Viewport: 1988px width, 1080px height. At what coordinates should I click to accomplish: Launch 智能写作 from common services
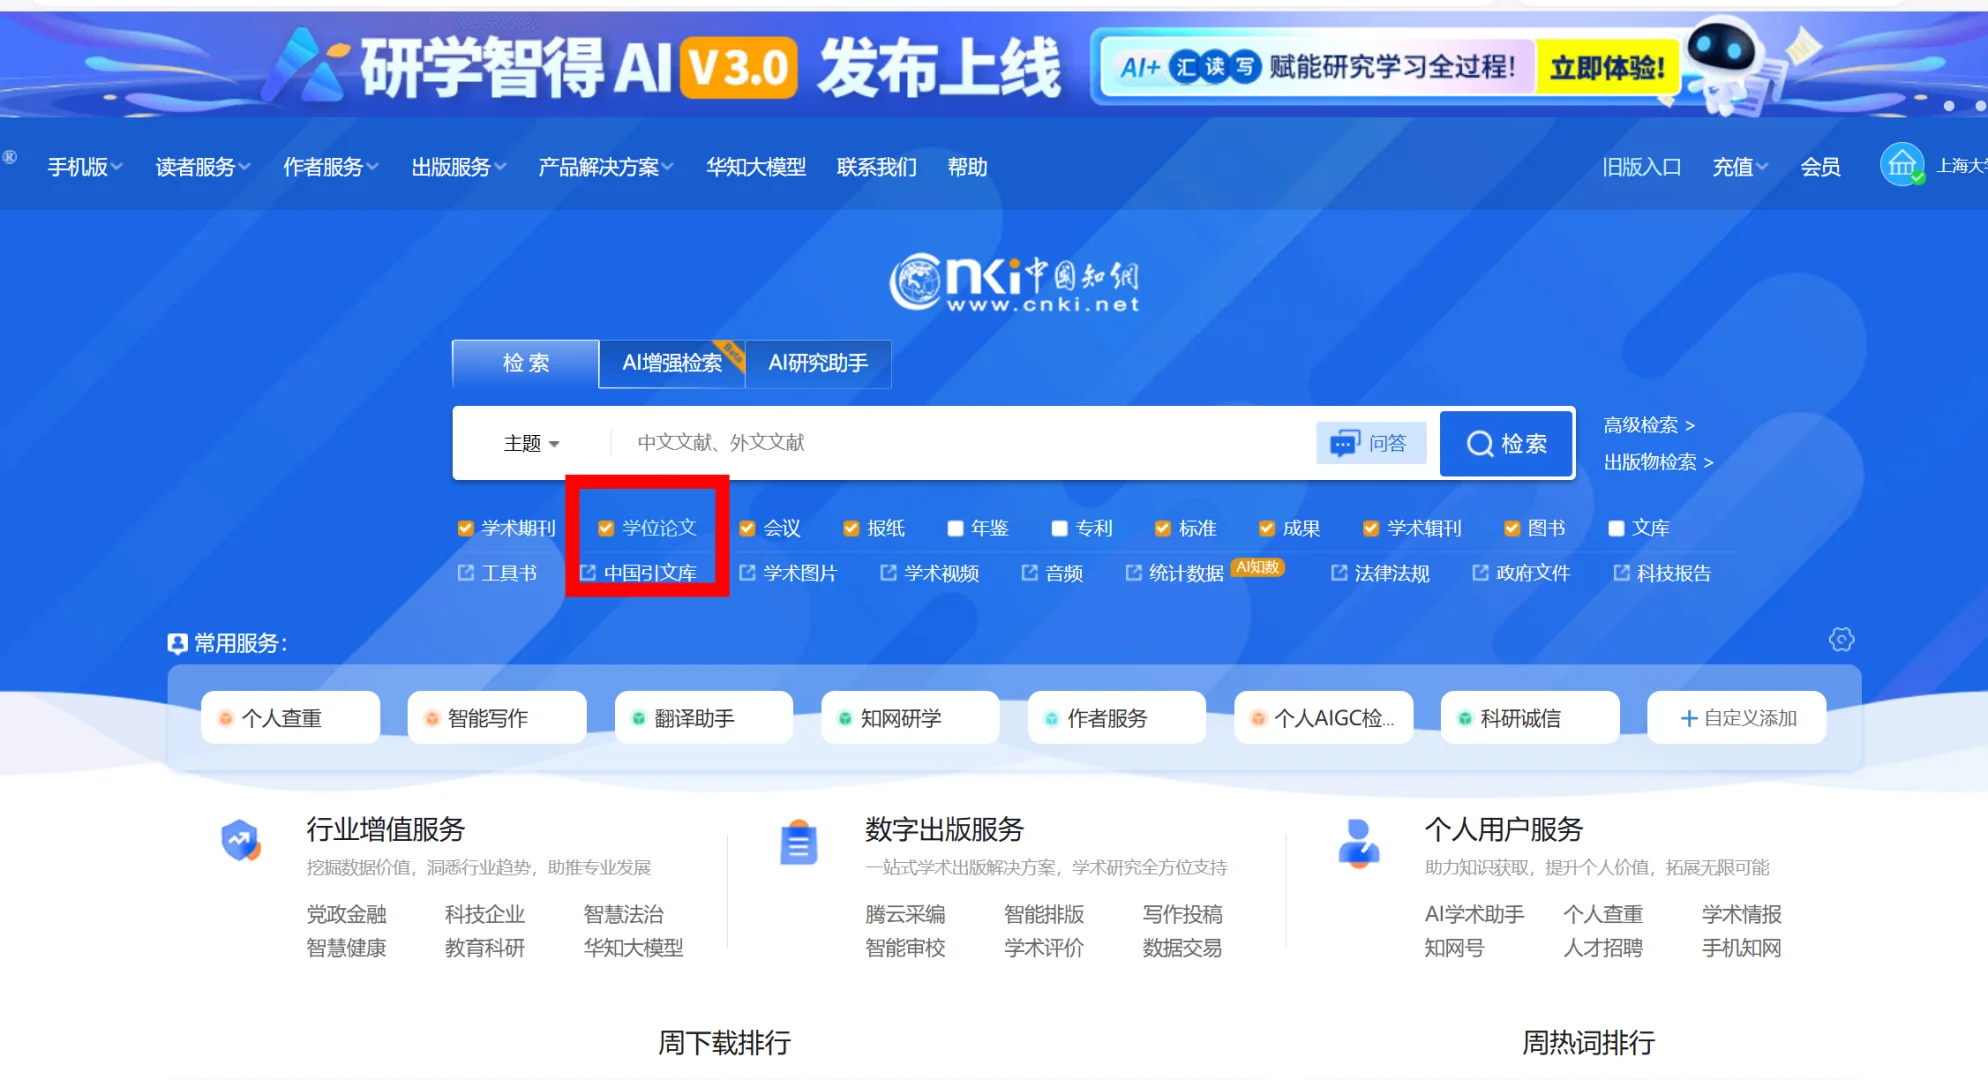(496, 717)
